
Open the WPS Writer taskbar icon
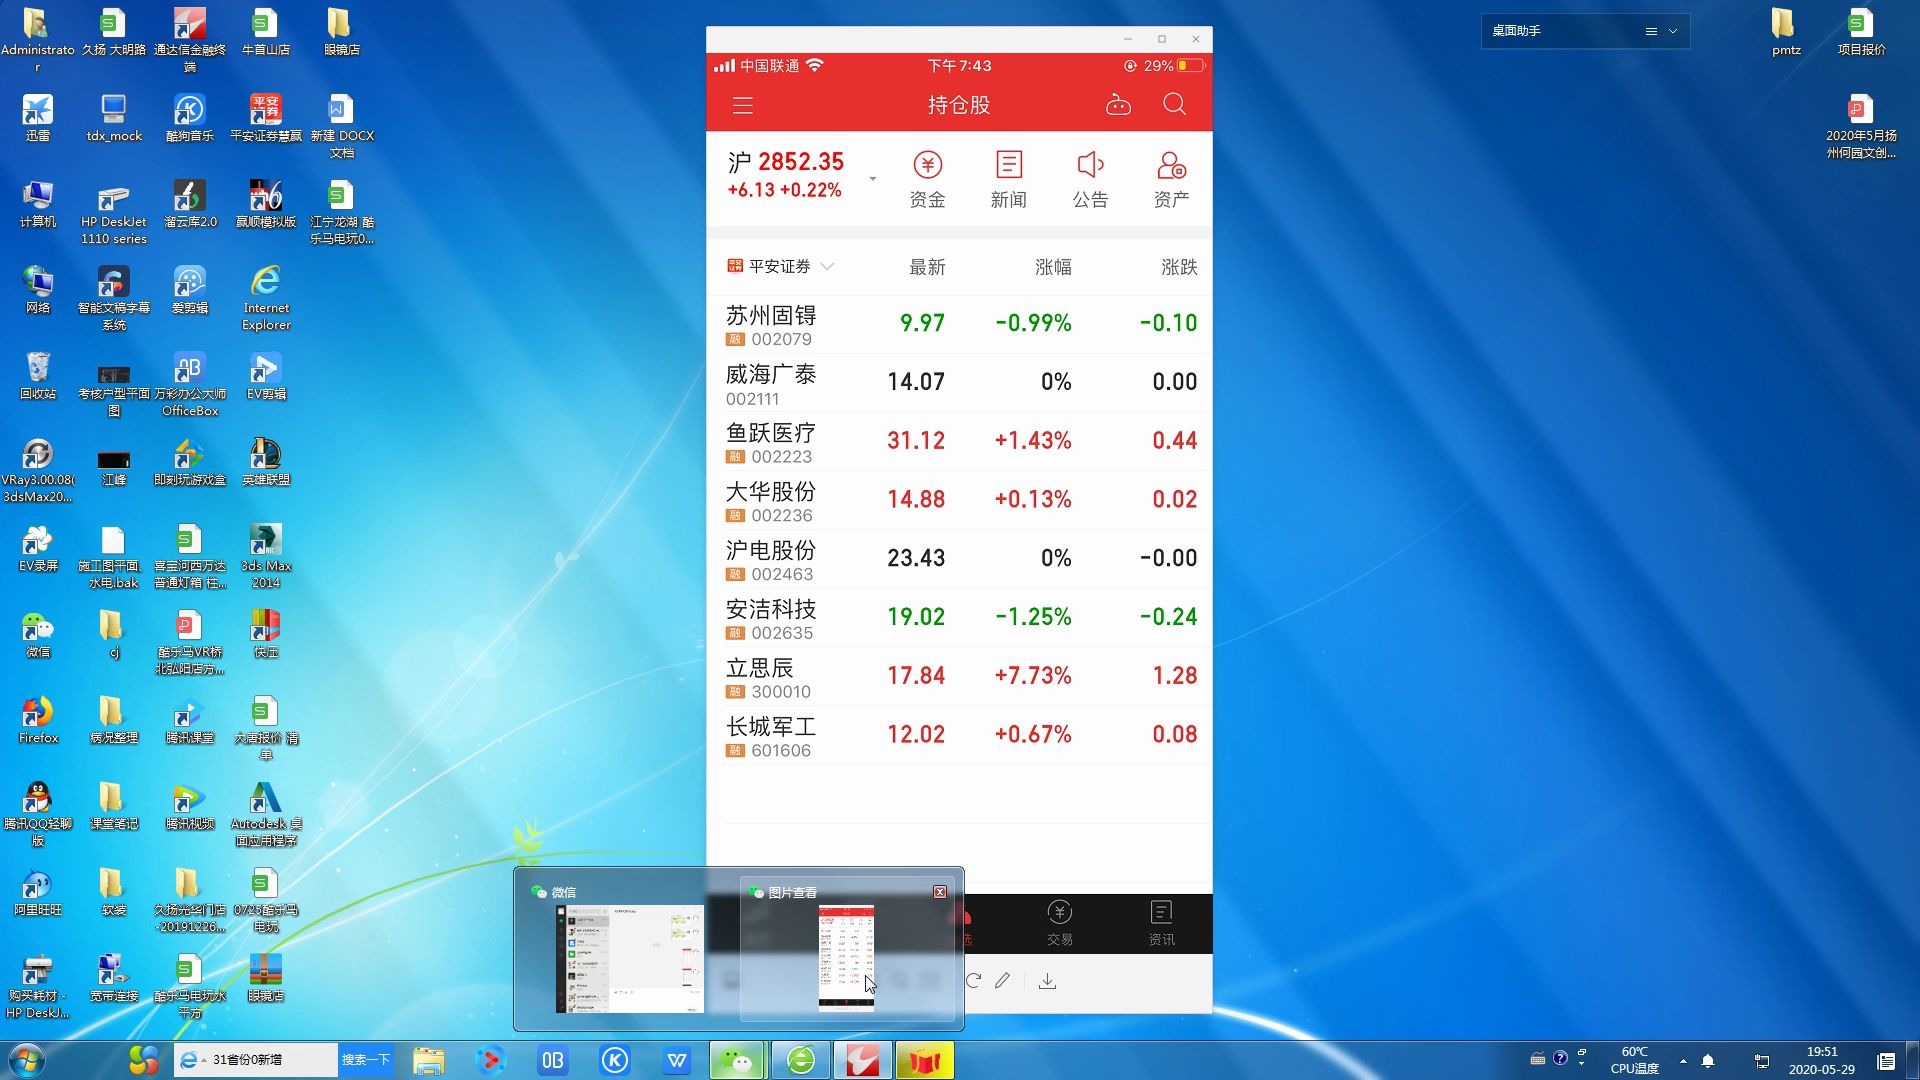(677, 1060)
